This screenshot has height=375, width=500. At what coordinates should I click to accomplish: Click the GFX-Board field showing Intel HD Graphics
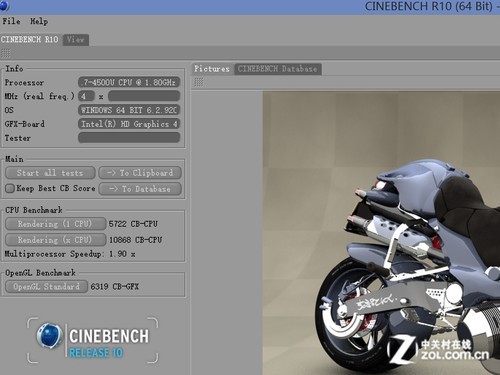pyautogui.click(x=129, y=124)
